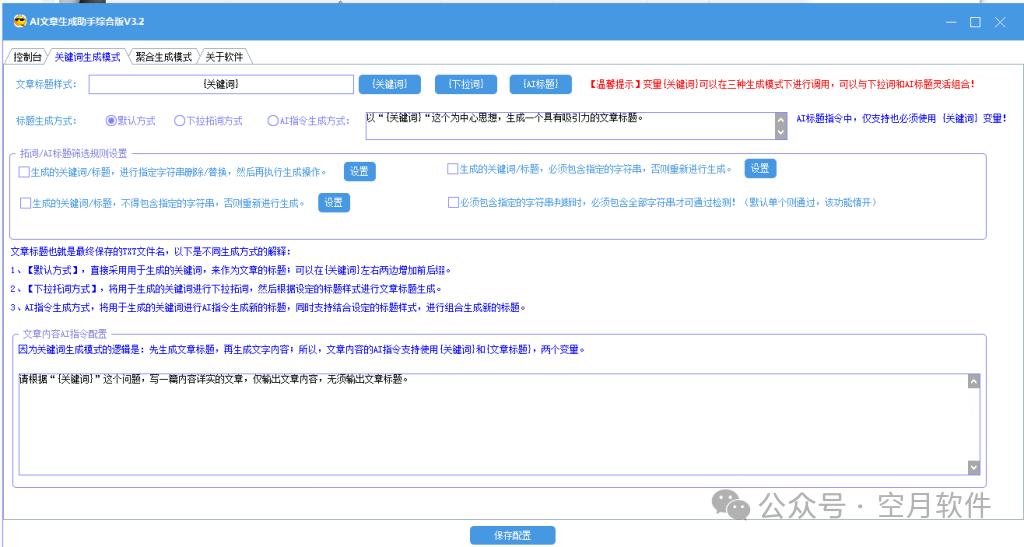Click explanation line 3 about AI指令生成方式
The width and height of the screenshot is (1024, 547).
268,307
